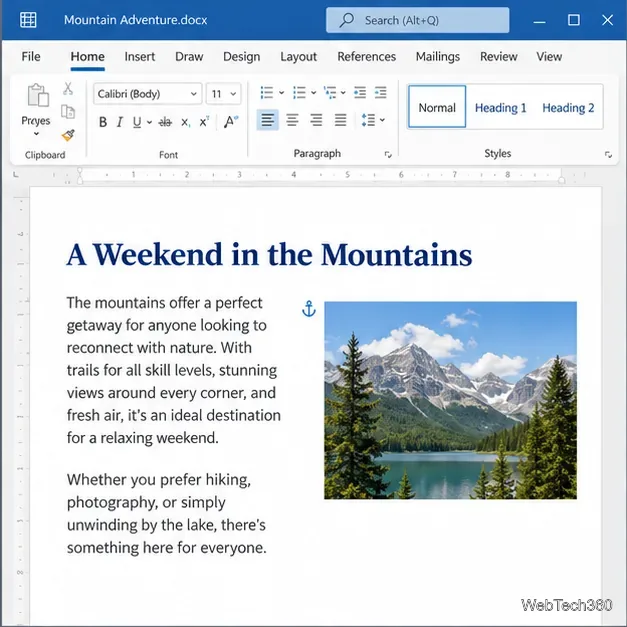Switch to the Layout tab
Viewport: 627px width, 627px height.
click(x=298, y=56)
